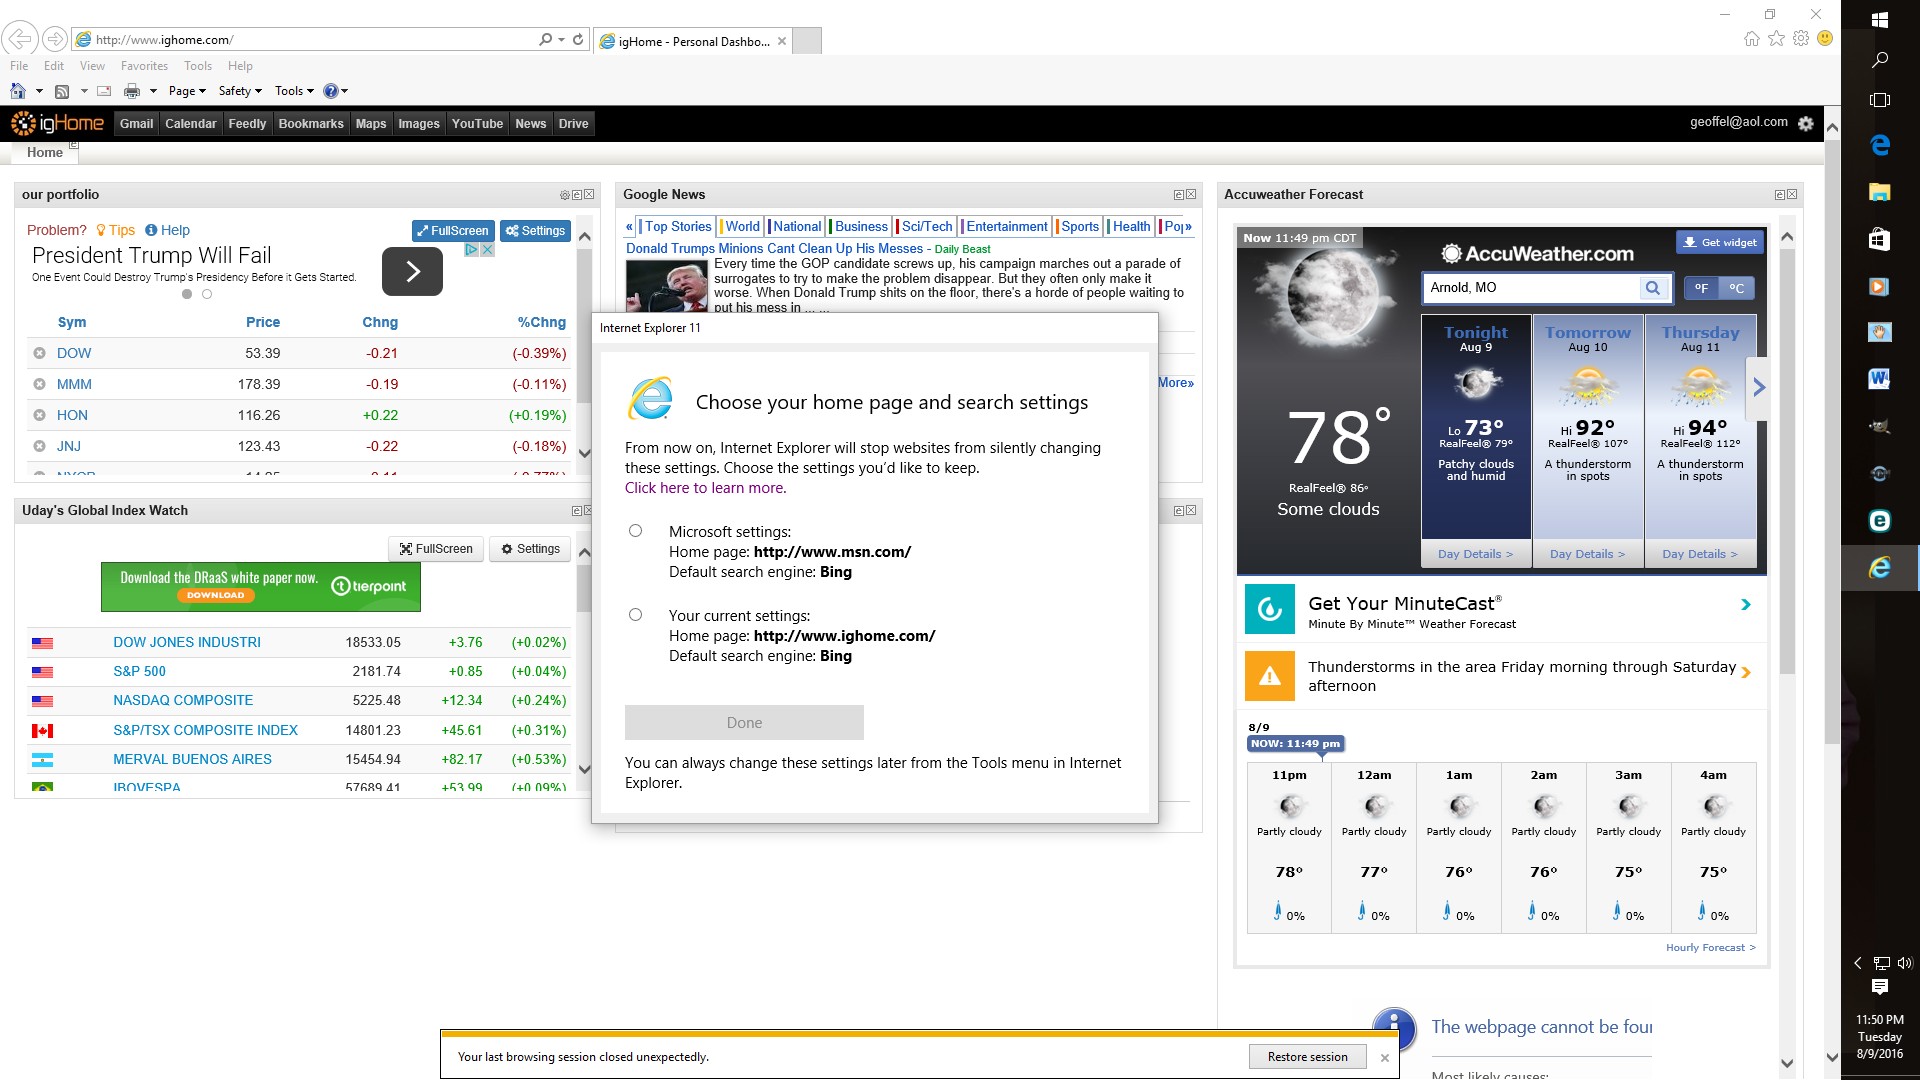Image resolution: width=1920 pixels, height=1080 pixels.
Task: Open the Favorites star in the browser corner
Action: coord(1776,38)
